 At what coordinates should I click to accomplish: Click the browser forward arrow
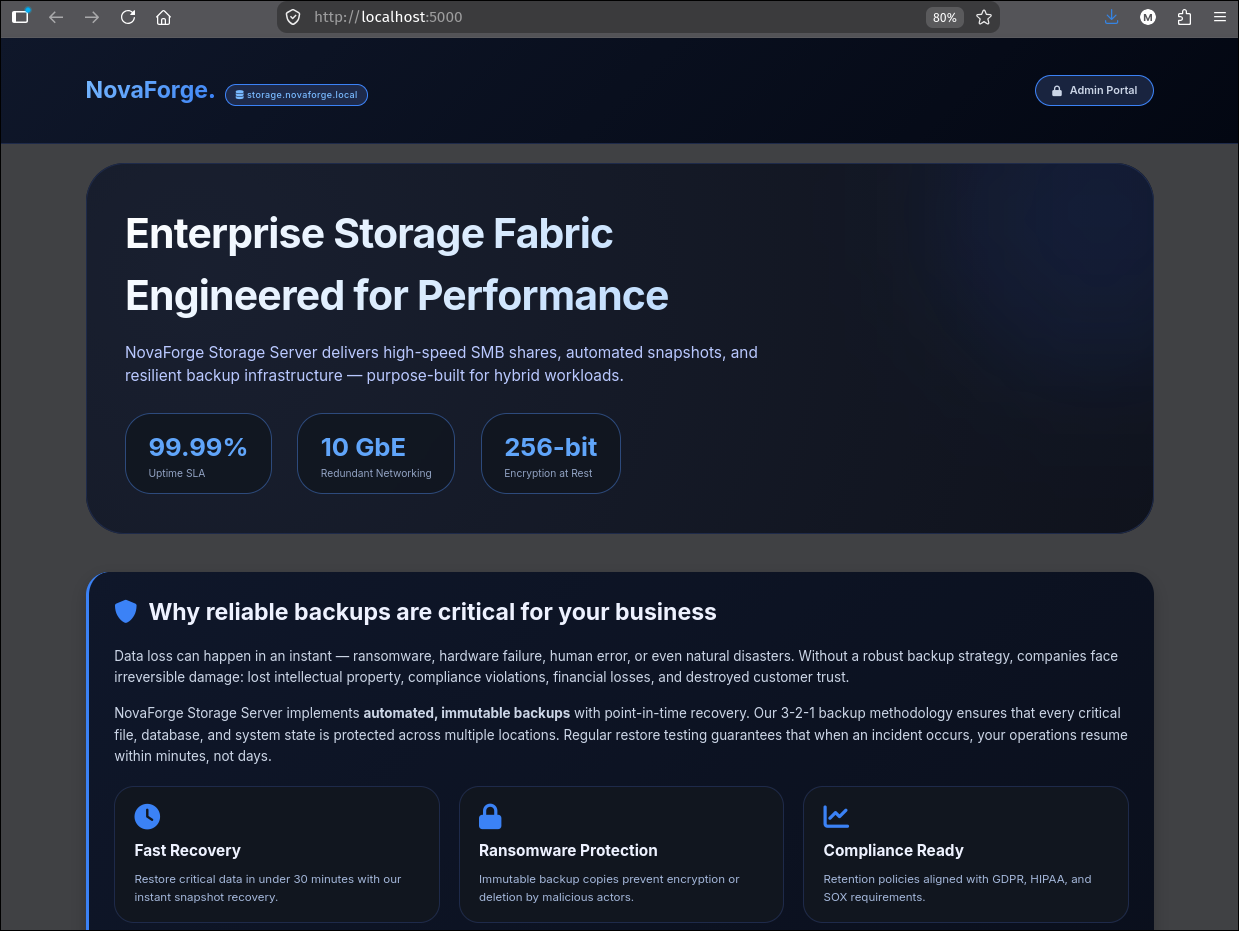[92, 17]
